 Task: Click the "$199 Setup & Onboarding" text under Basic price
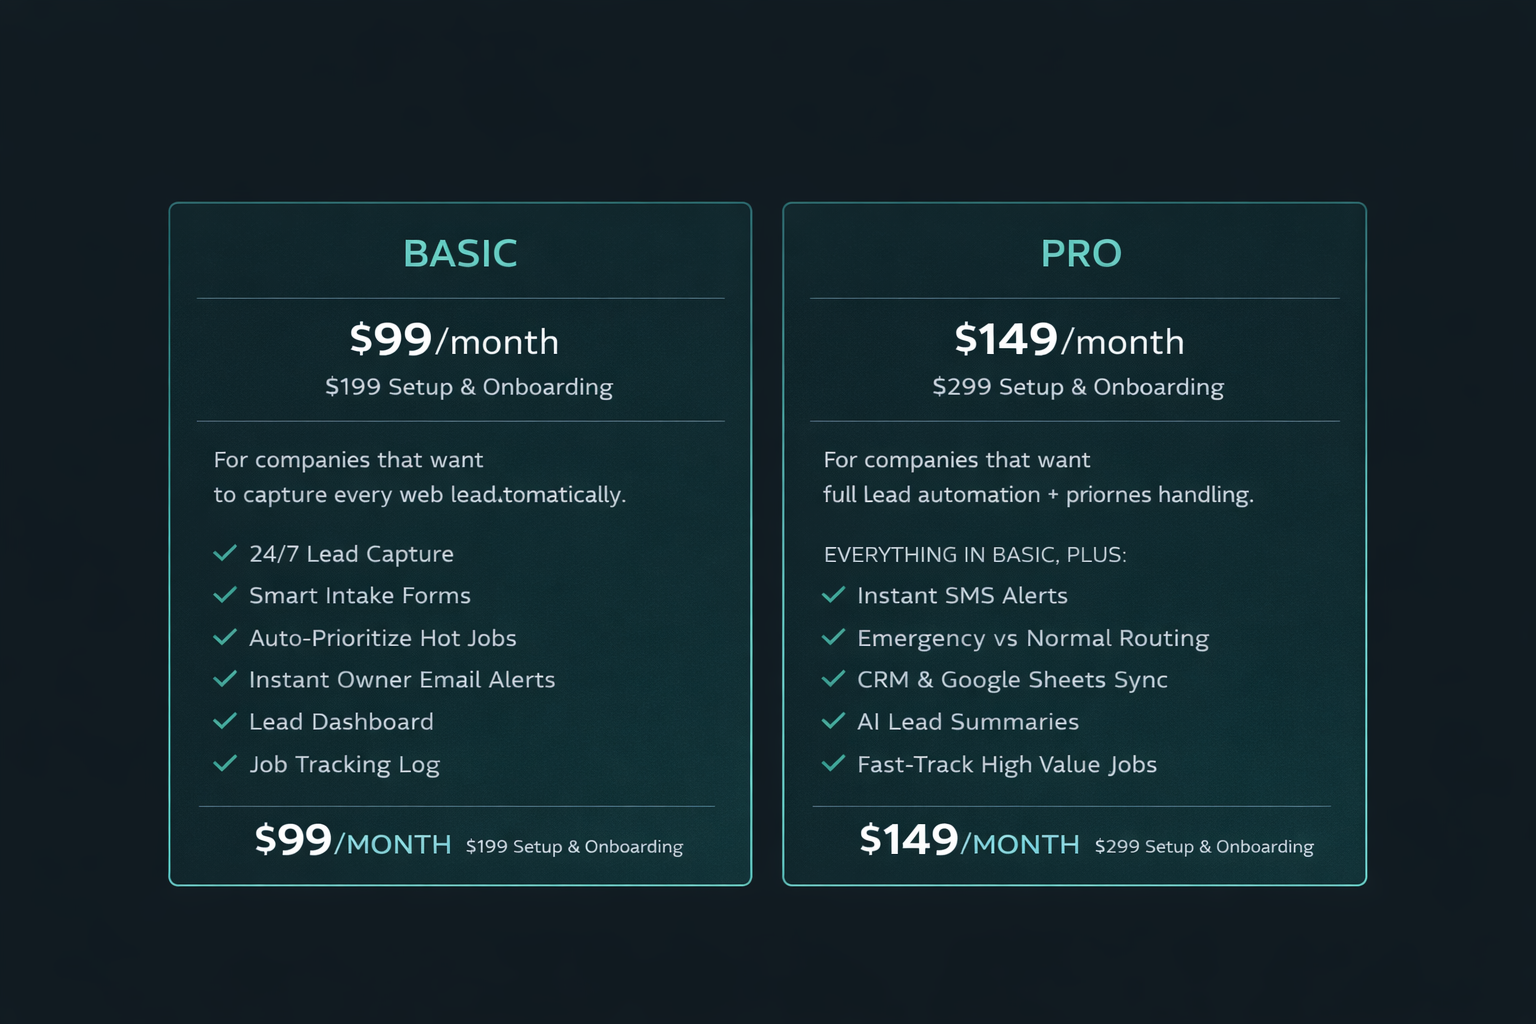tap(469, 387)
